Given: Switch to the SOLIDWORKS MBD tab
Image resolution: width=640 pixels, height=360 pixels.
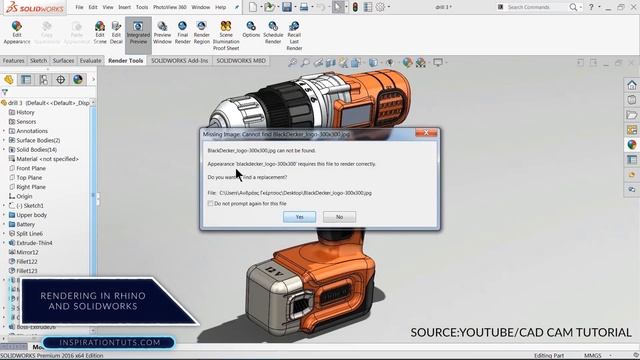Looking at the screenshot, I should (x=241, y=60).
